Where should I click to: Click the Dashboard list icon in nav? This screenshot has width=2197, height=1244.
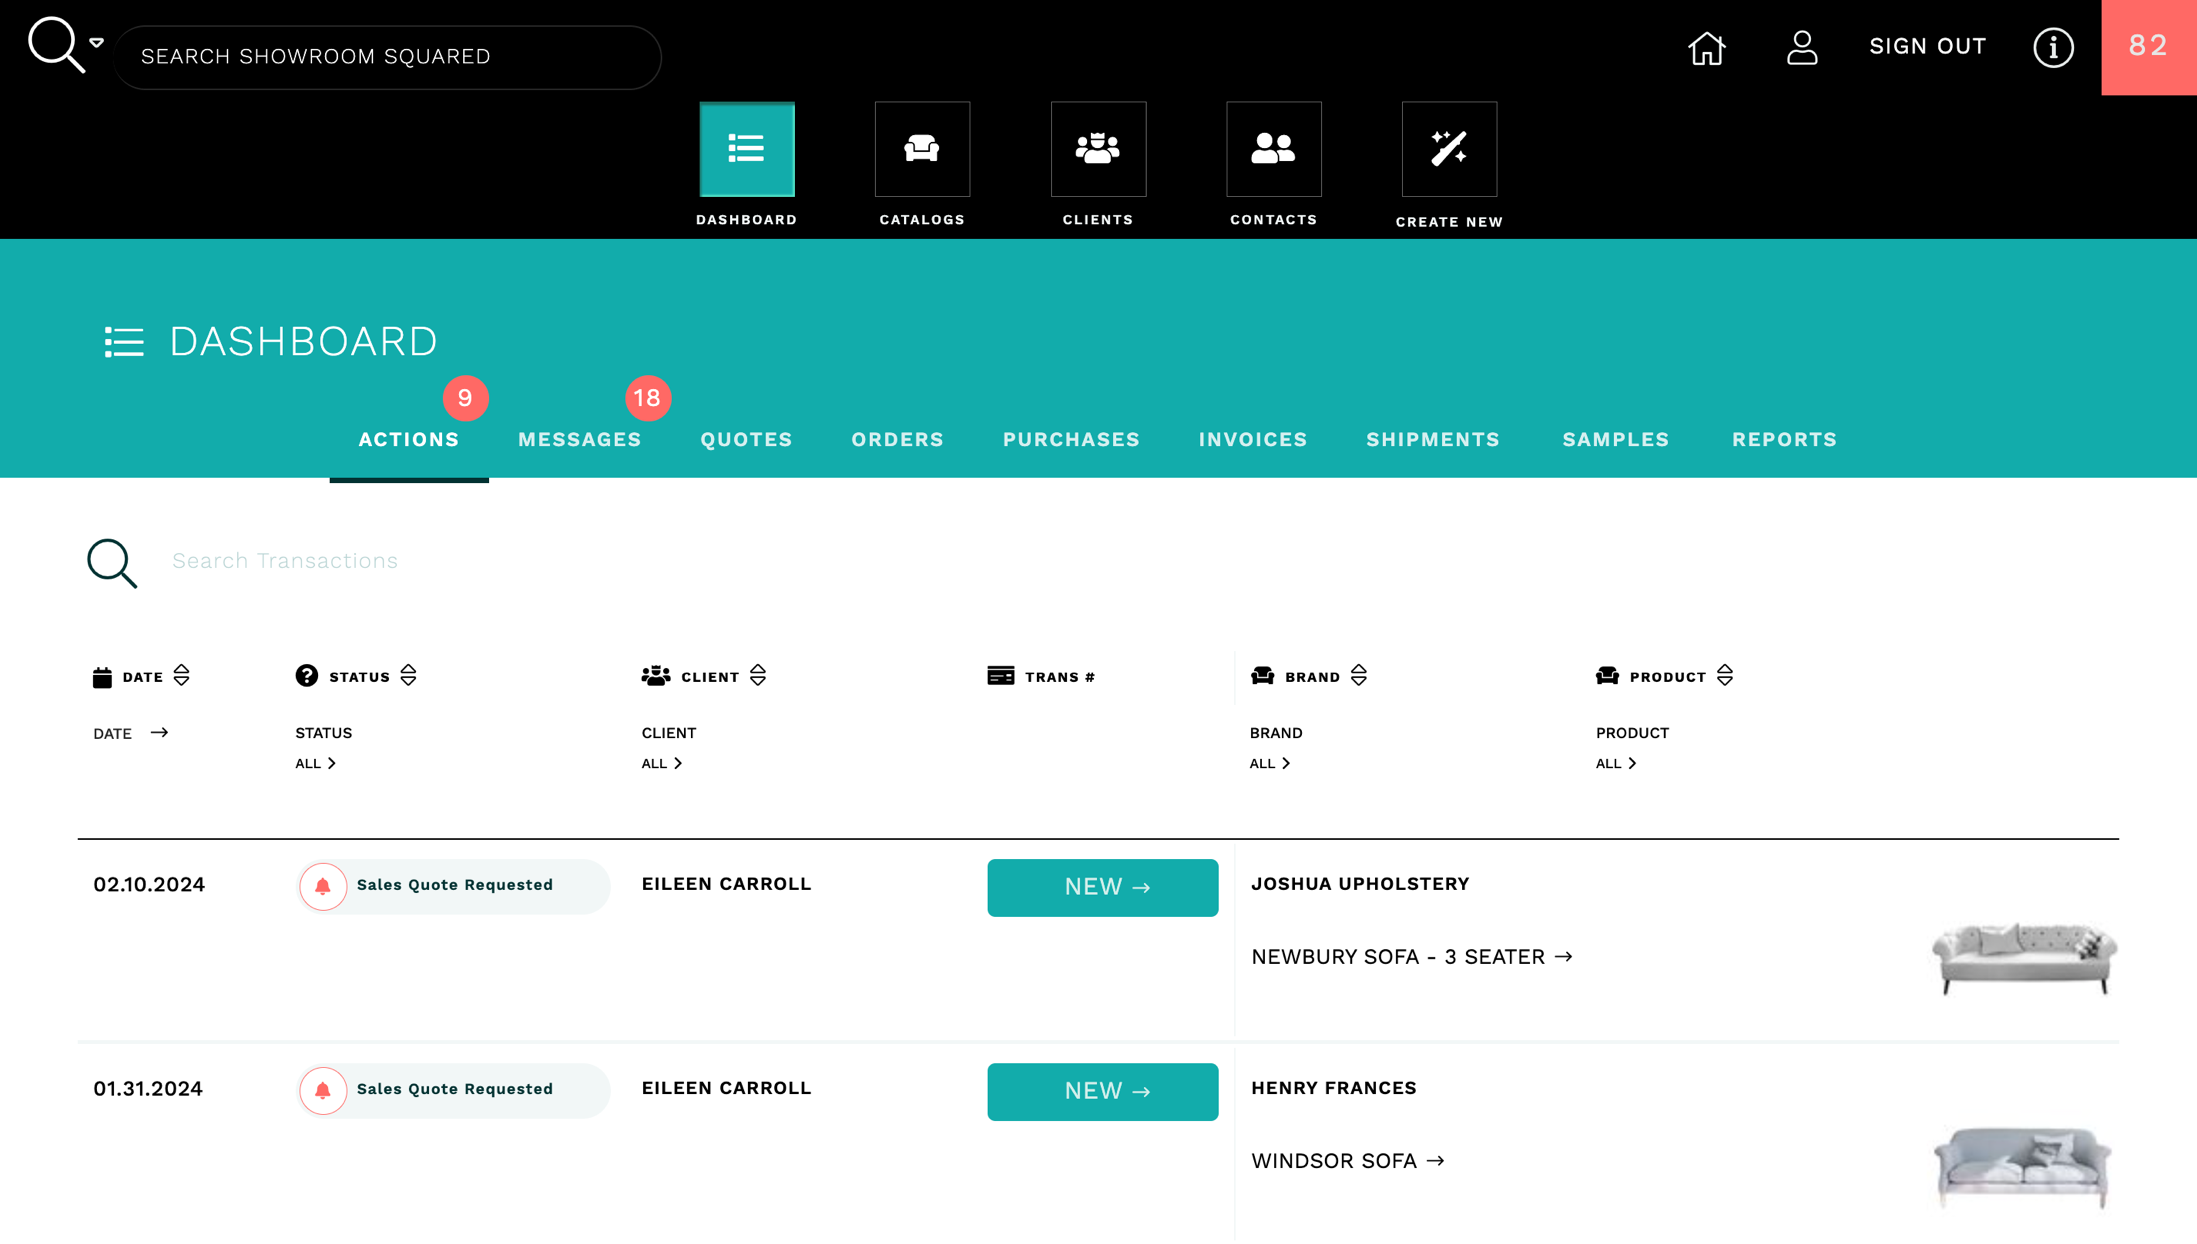point(746,149)
